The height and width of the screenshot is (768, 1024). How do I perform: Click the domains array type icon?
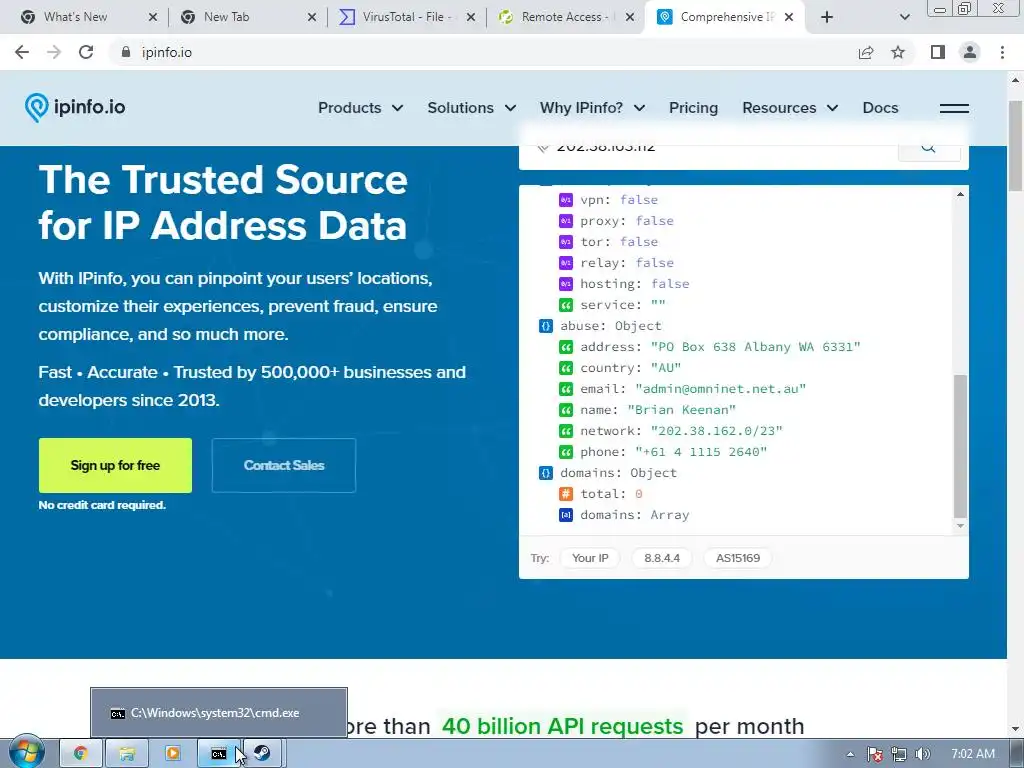(566, 515)
